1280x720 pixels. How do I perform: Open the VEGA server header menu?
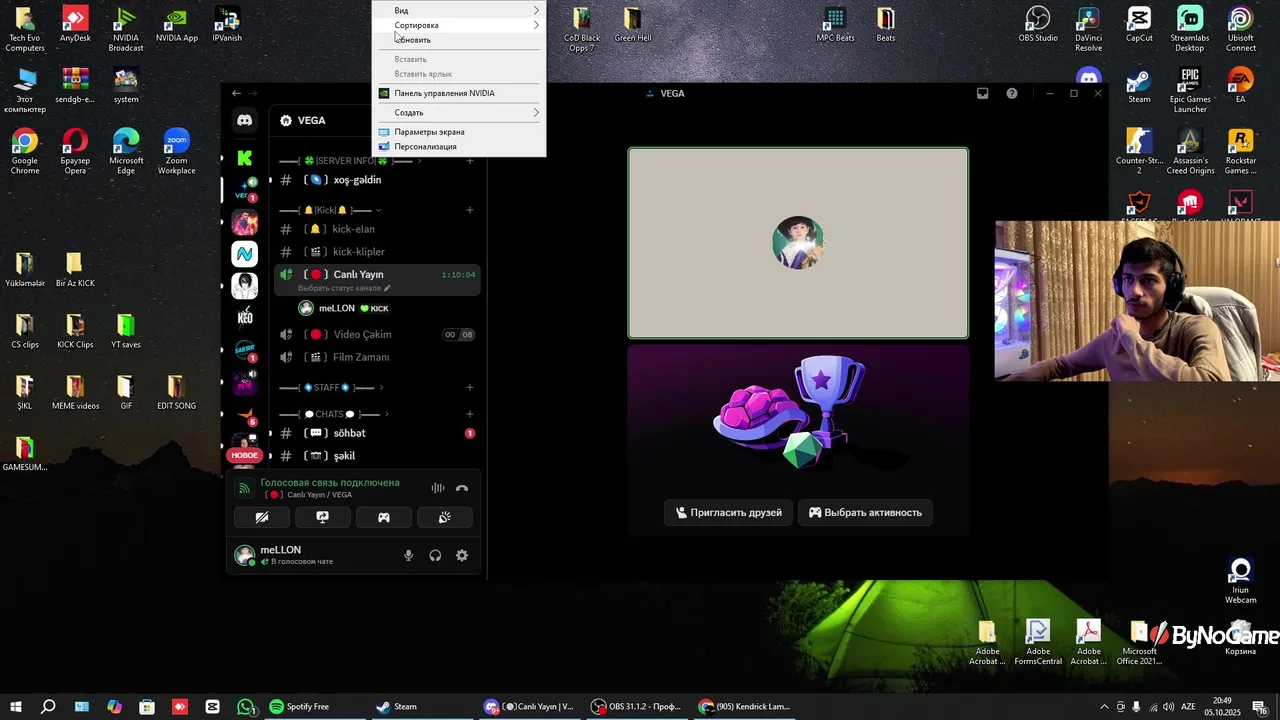311,120
